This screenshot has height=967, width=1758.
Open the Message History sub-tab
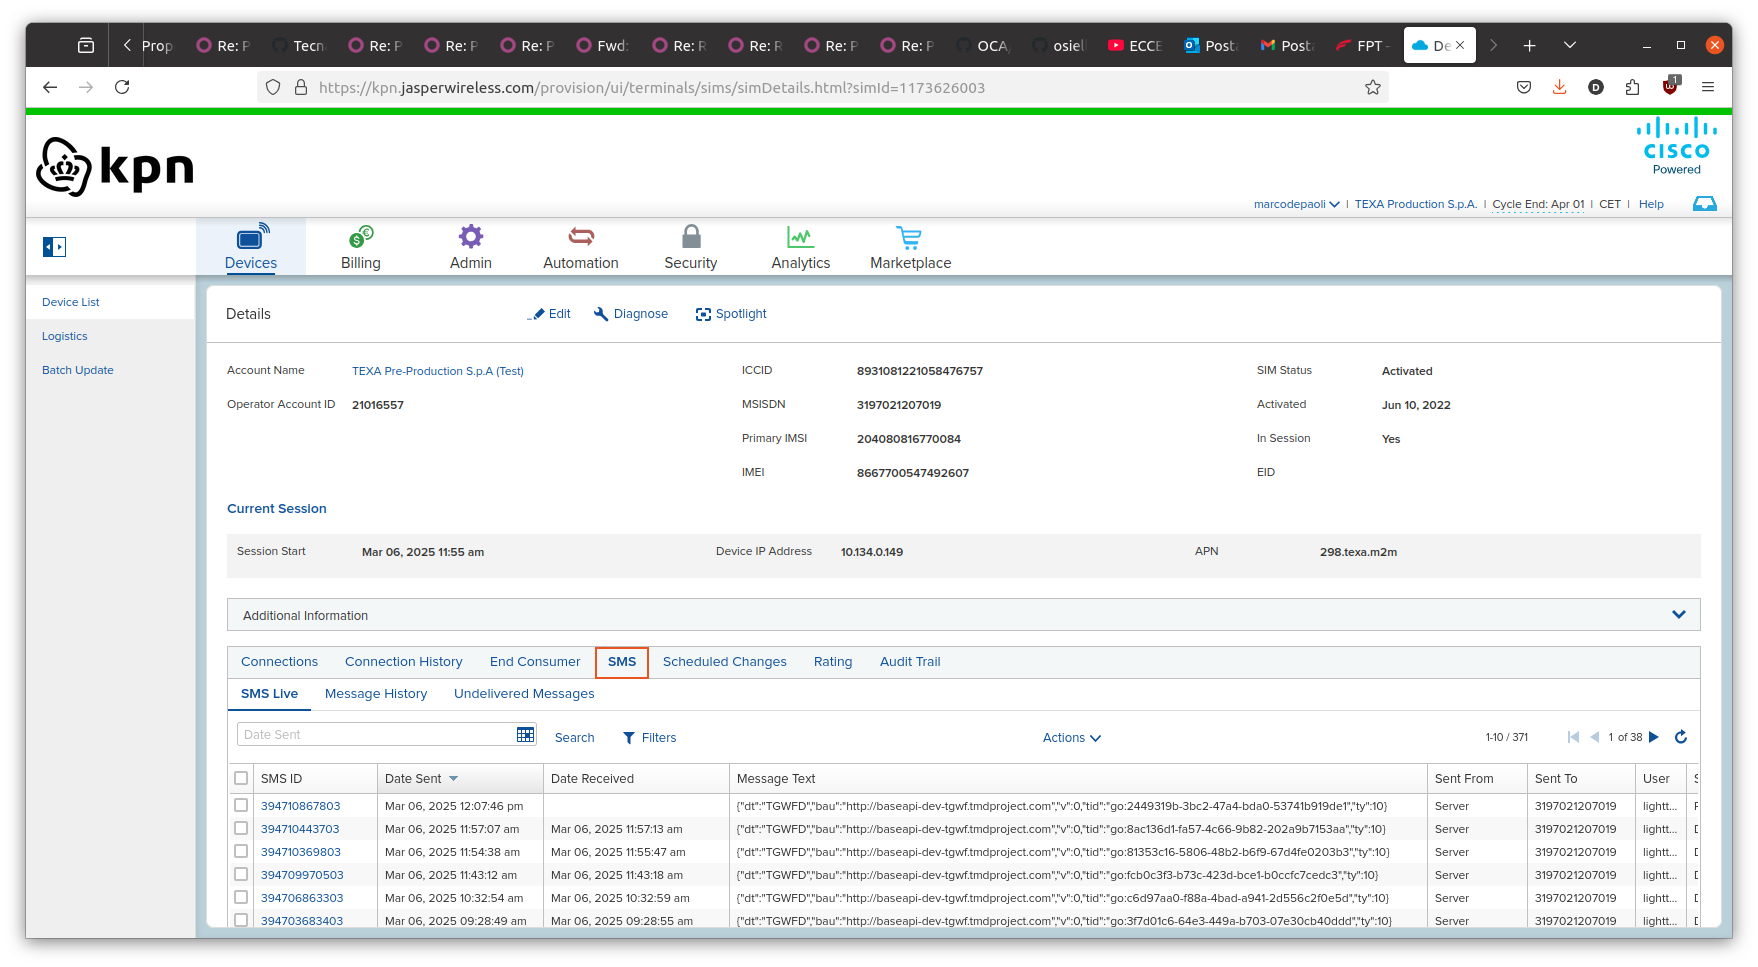coord(376,694)
